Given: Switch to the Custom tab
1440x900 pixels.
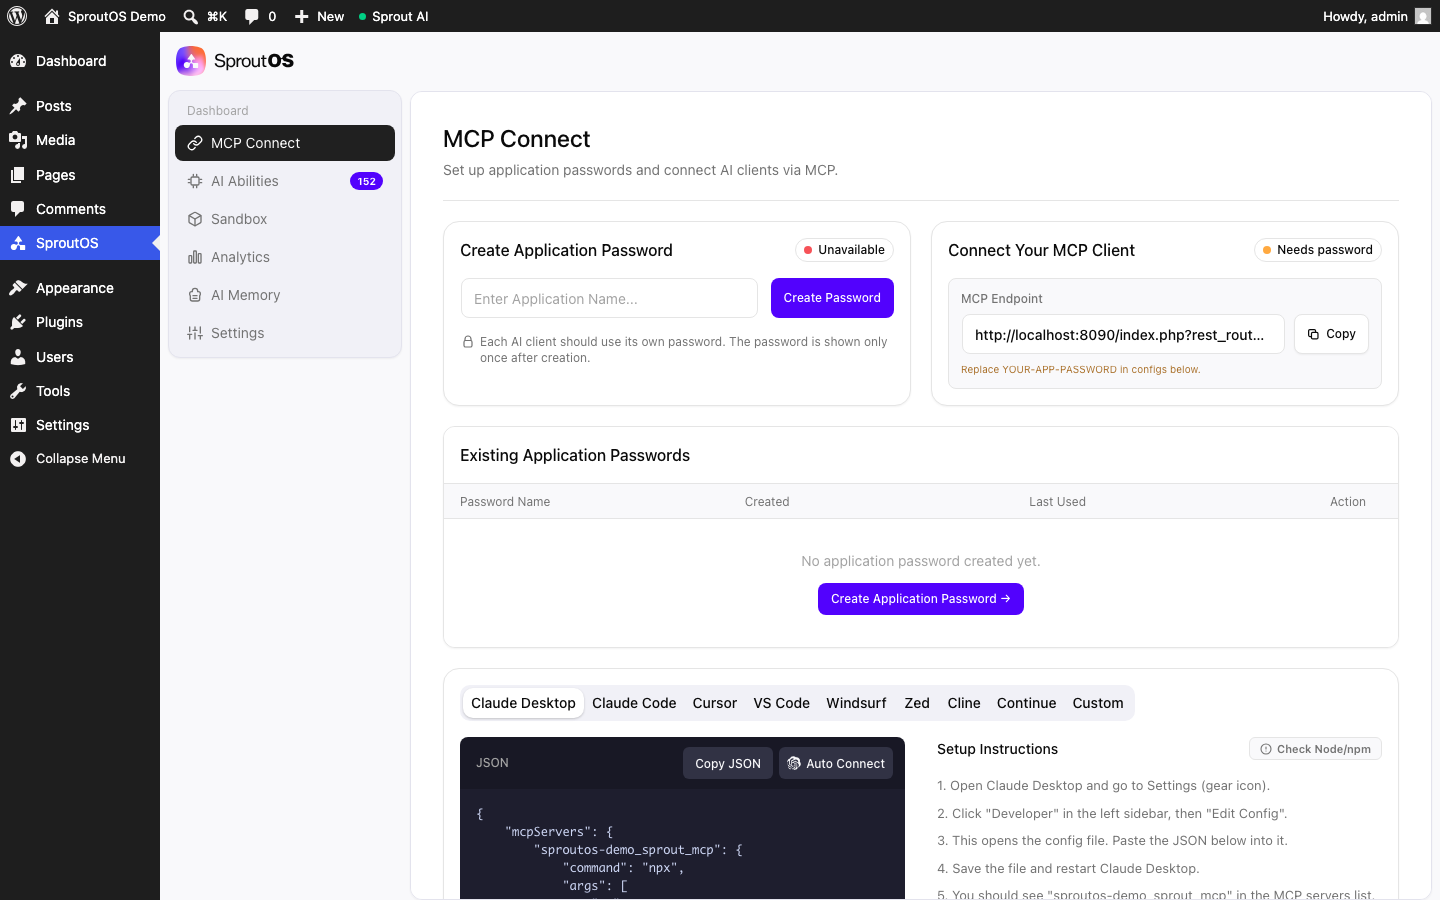Looking at the screenshot, I should click(1098, 703).
